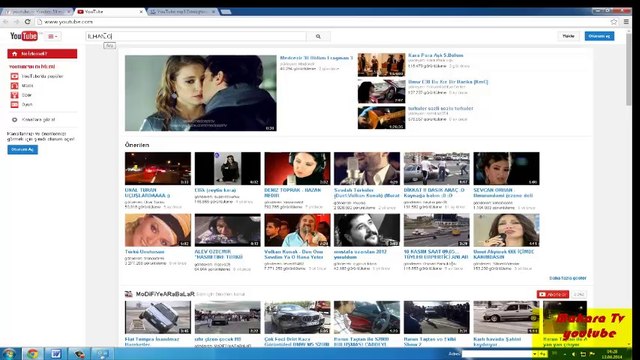Image resolution: width=640 pixels, height=360 pixels.
Task: Open the 'Bu Kız Bir Başka [RmC]' link
Action: (x=448, y=82)
